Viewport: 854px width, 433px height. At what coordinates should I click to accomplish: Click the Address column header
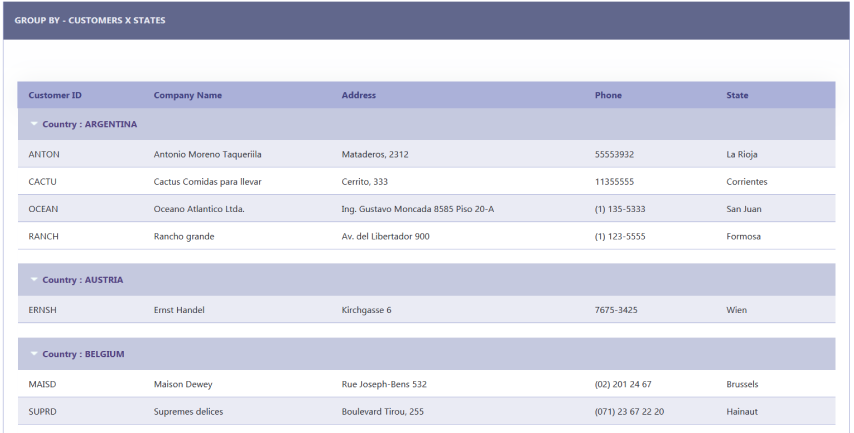[x=358, y=96]
